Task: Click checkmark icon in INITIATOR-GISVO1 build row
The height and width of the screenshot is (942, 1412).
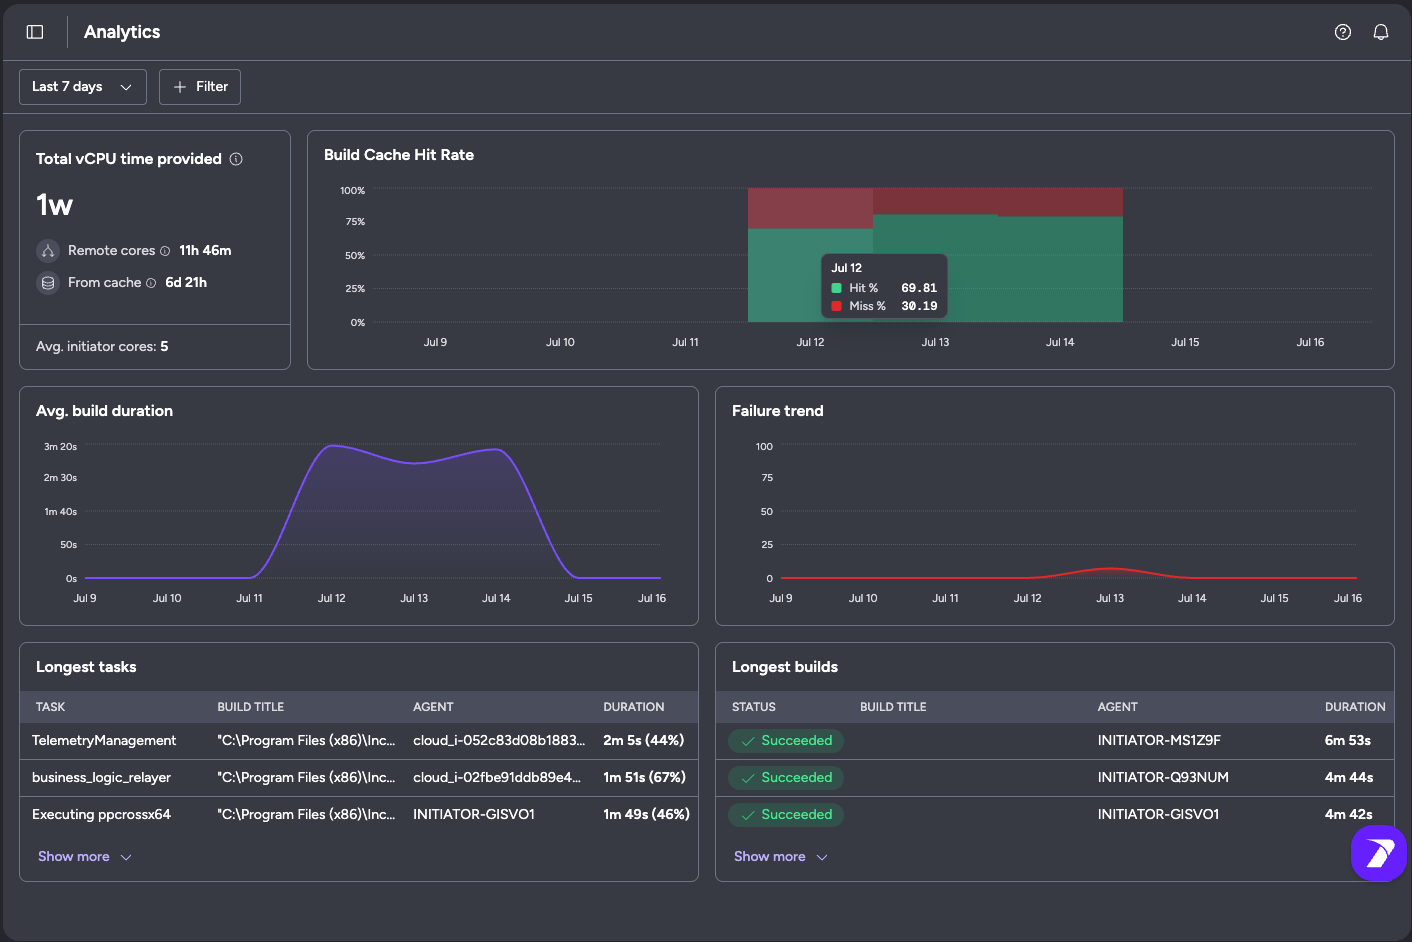Action: (x=748, y=815)
